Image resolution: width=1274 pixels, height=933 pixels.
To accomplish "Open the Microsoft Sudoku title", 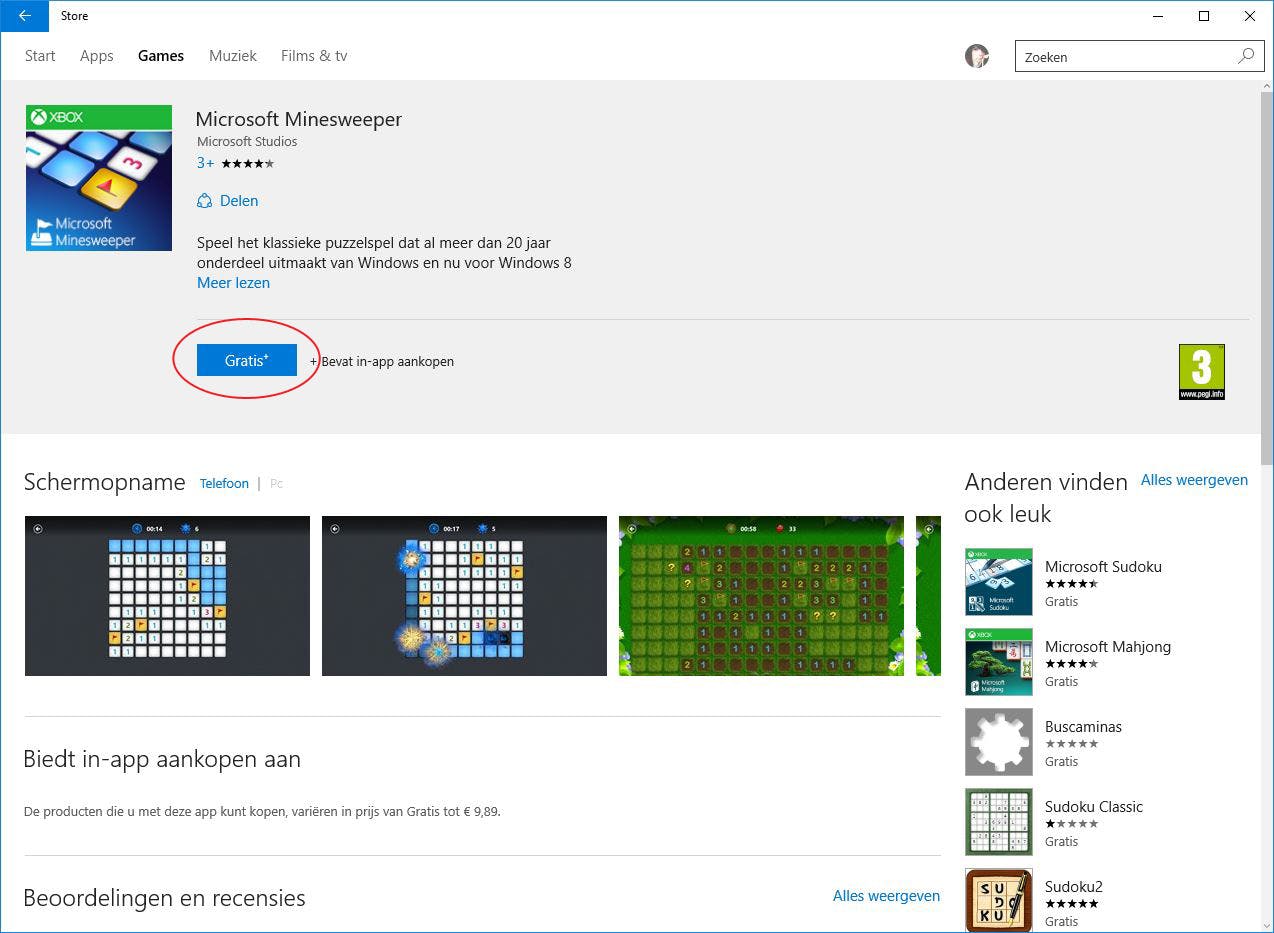I will (x=1103, y=566).
